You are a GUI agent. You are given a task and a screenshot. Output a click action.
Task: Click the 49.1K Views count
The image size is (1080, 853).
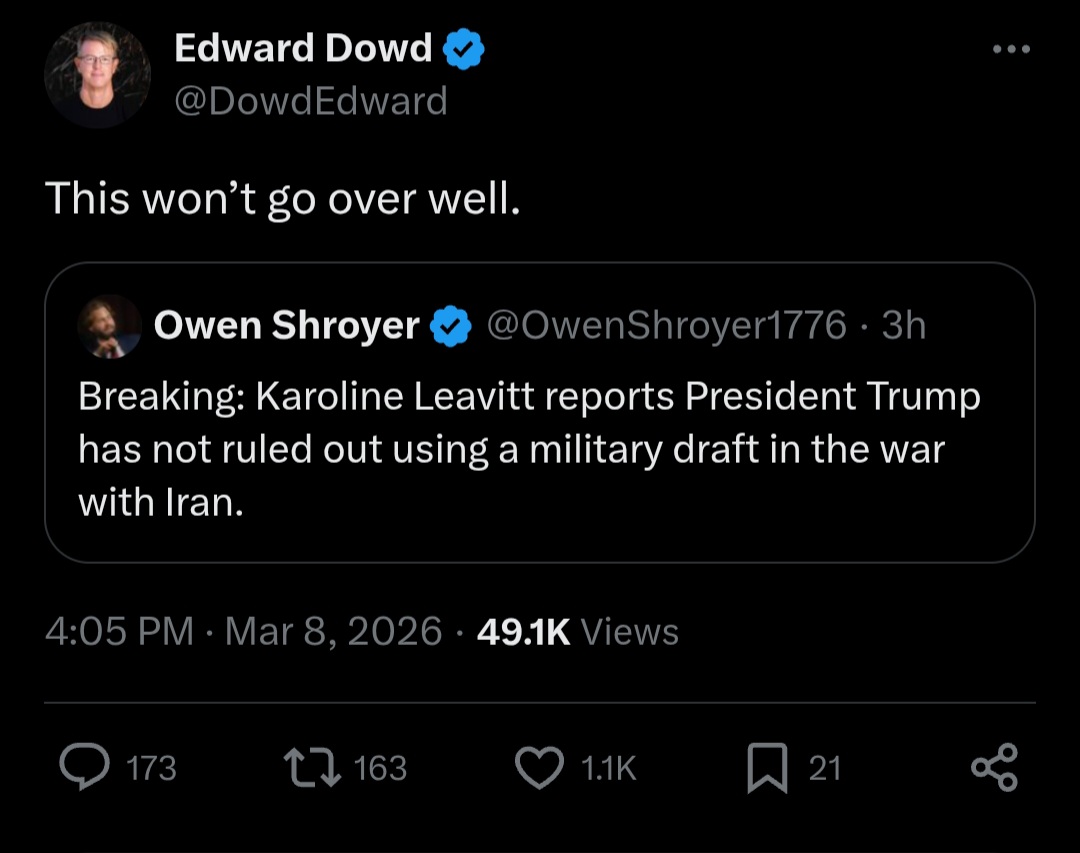pyautogui.click(x=577, y=631)
